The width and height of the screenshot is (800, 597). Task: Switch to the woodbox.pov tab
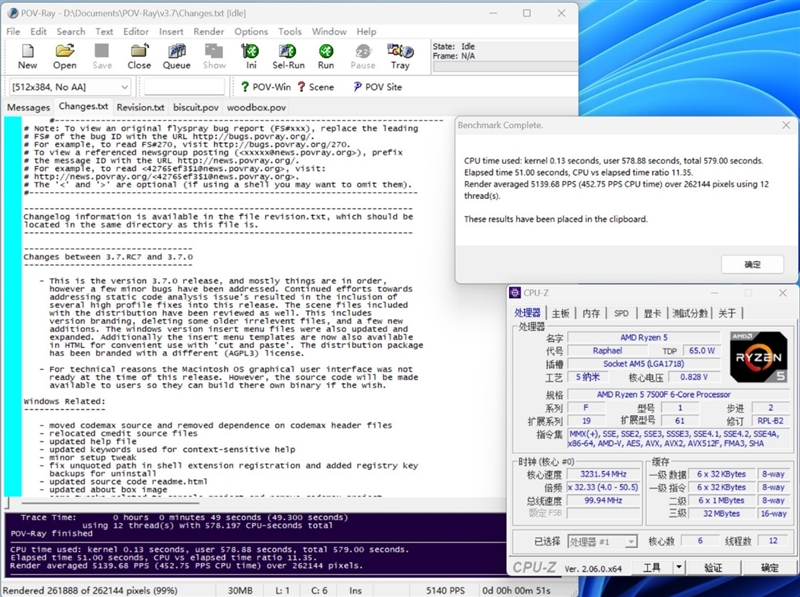pyautogui.click(x=256, y=108)
